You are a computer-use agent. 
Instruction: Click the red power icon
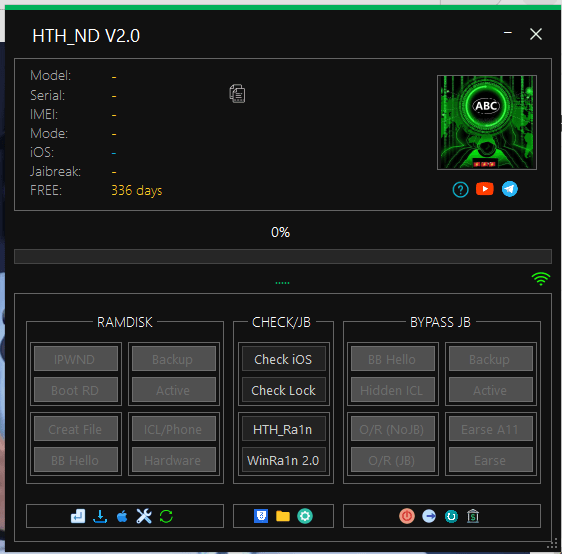coord(407,516)
